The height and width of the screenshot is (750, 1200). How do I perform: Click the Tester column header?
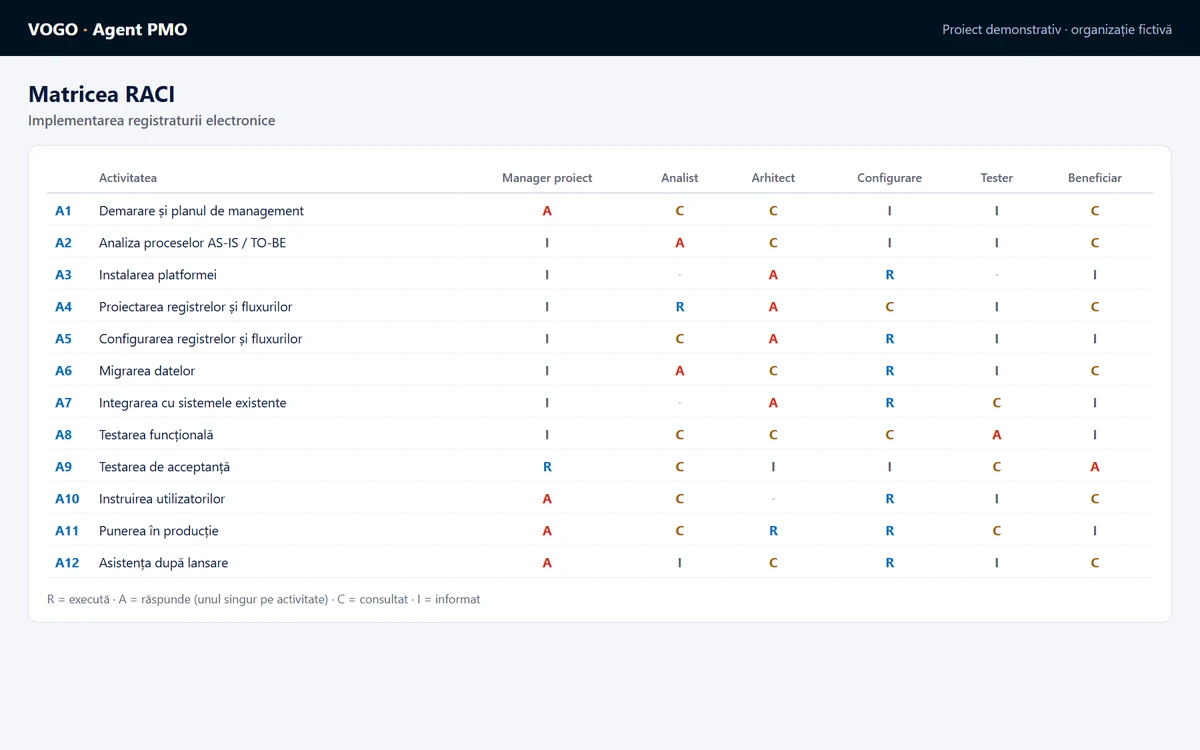click(x=996, y=178)
